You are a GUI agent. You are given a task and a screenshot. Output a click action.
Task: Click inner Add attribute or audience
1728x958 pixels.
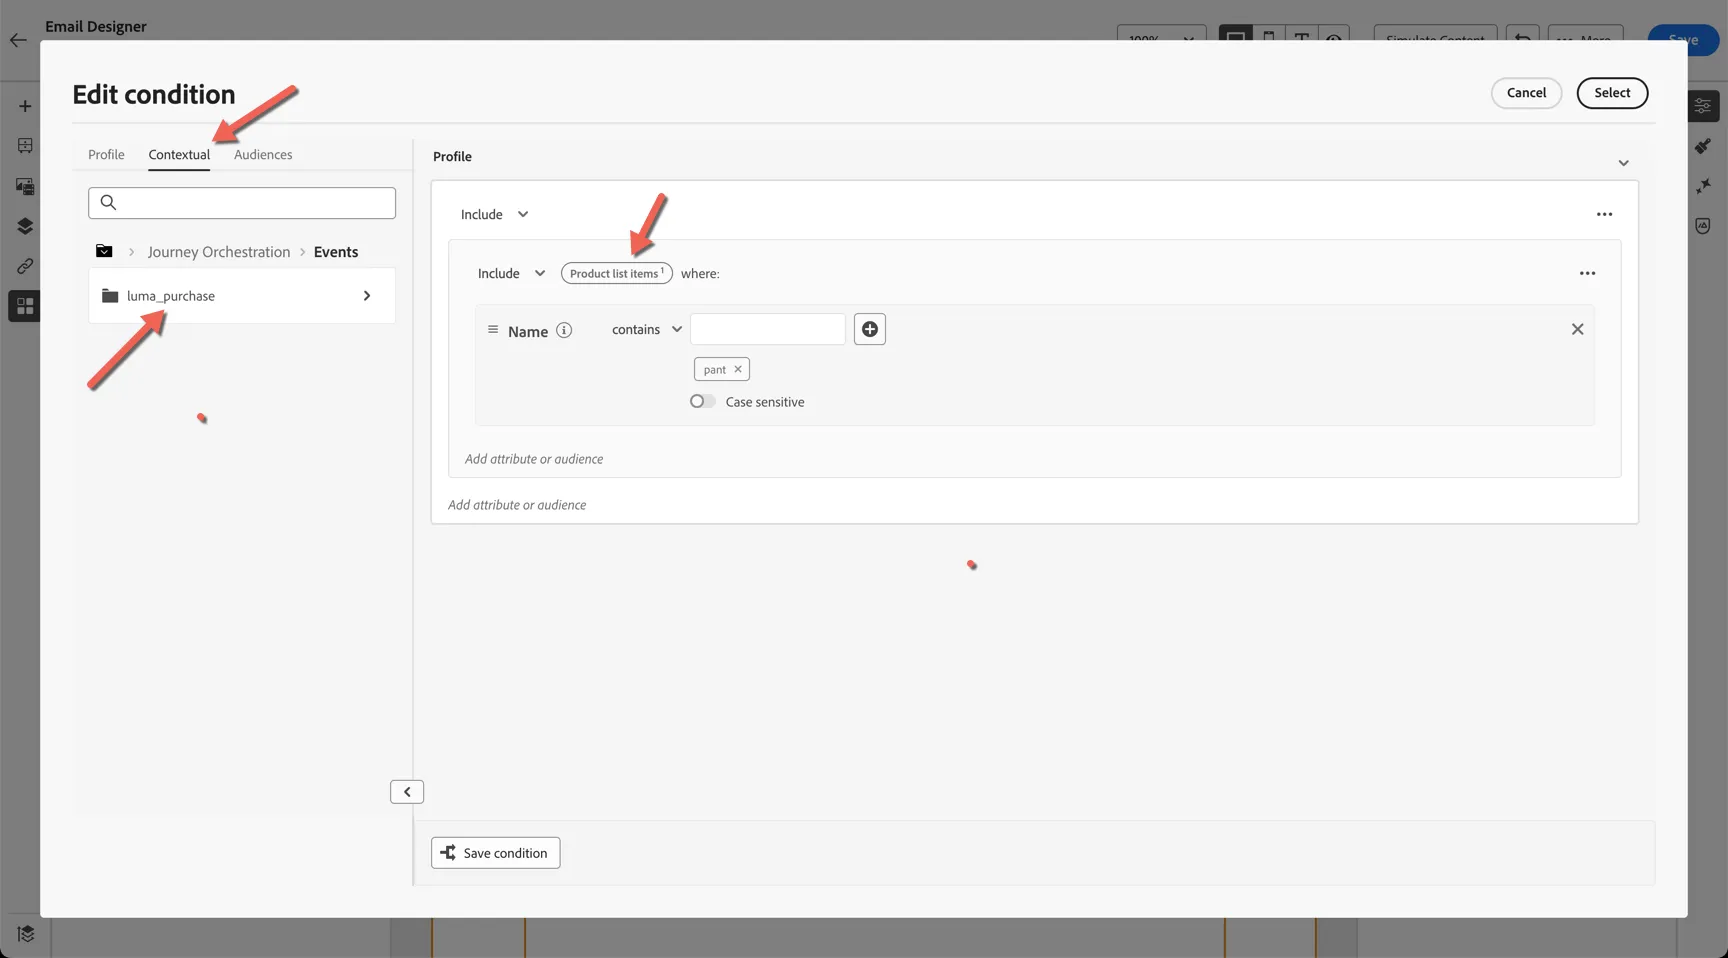click(x=534, y=459)
